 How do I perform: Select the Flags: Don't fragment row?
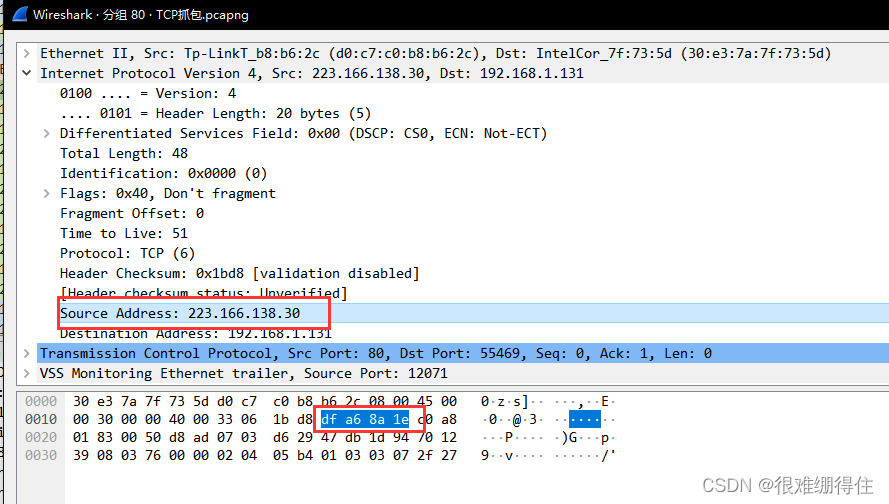coord(168,193)
